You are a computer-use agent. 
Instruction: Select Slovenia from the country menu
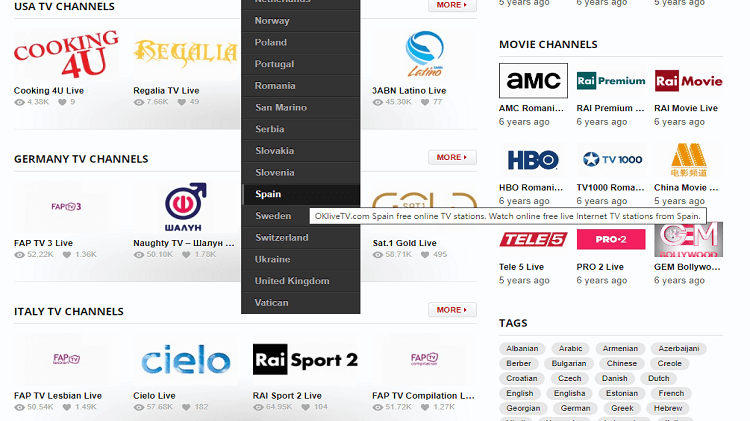point(300,172)
